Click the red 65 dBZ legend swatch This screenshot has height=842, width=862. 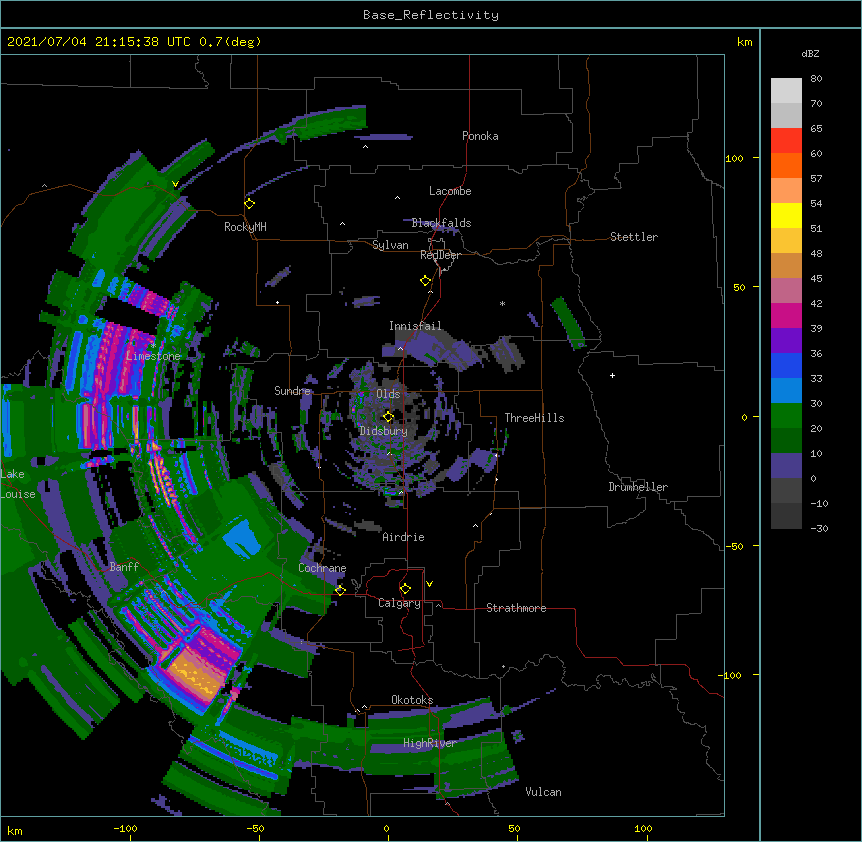[786, 140]
